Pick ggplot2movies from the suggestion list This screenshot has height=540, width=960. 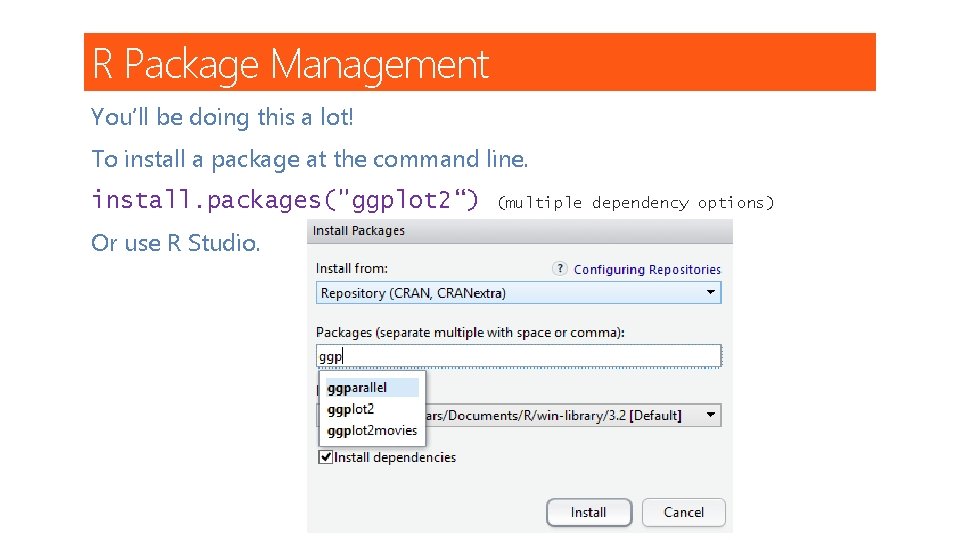click(373, 430)
